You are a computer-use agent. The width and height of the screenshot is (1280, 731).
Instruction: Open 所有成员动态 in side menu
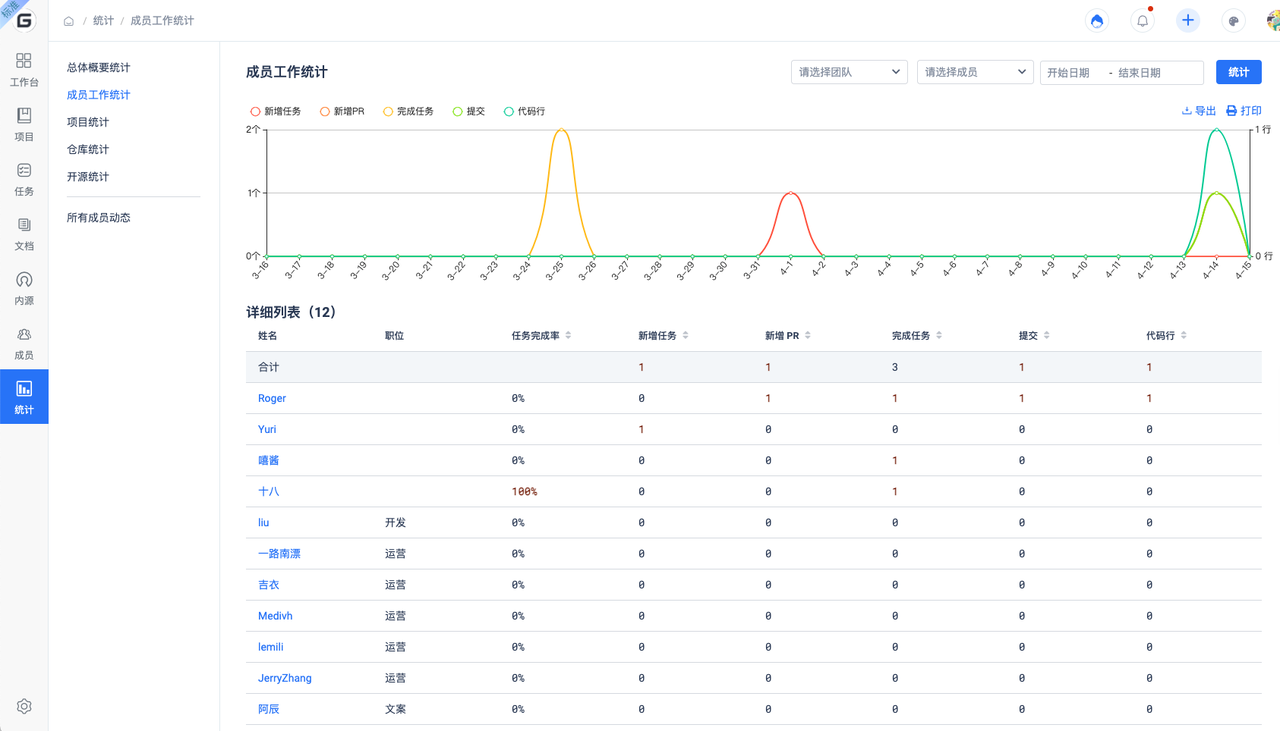pos(99,218)
